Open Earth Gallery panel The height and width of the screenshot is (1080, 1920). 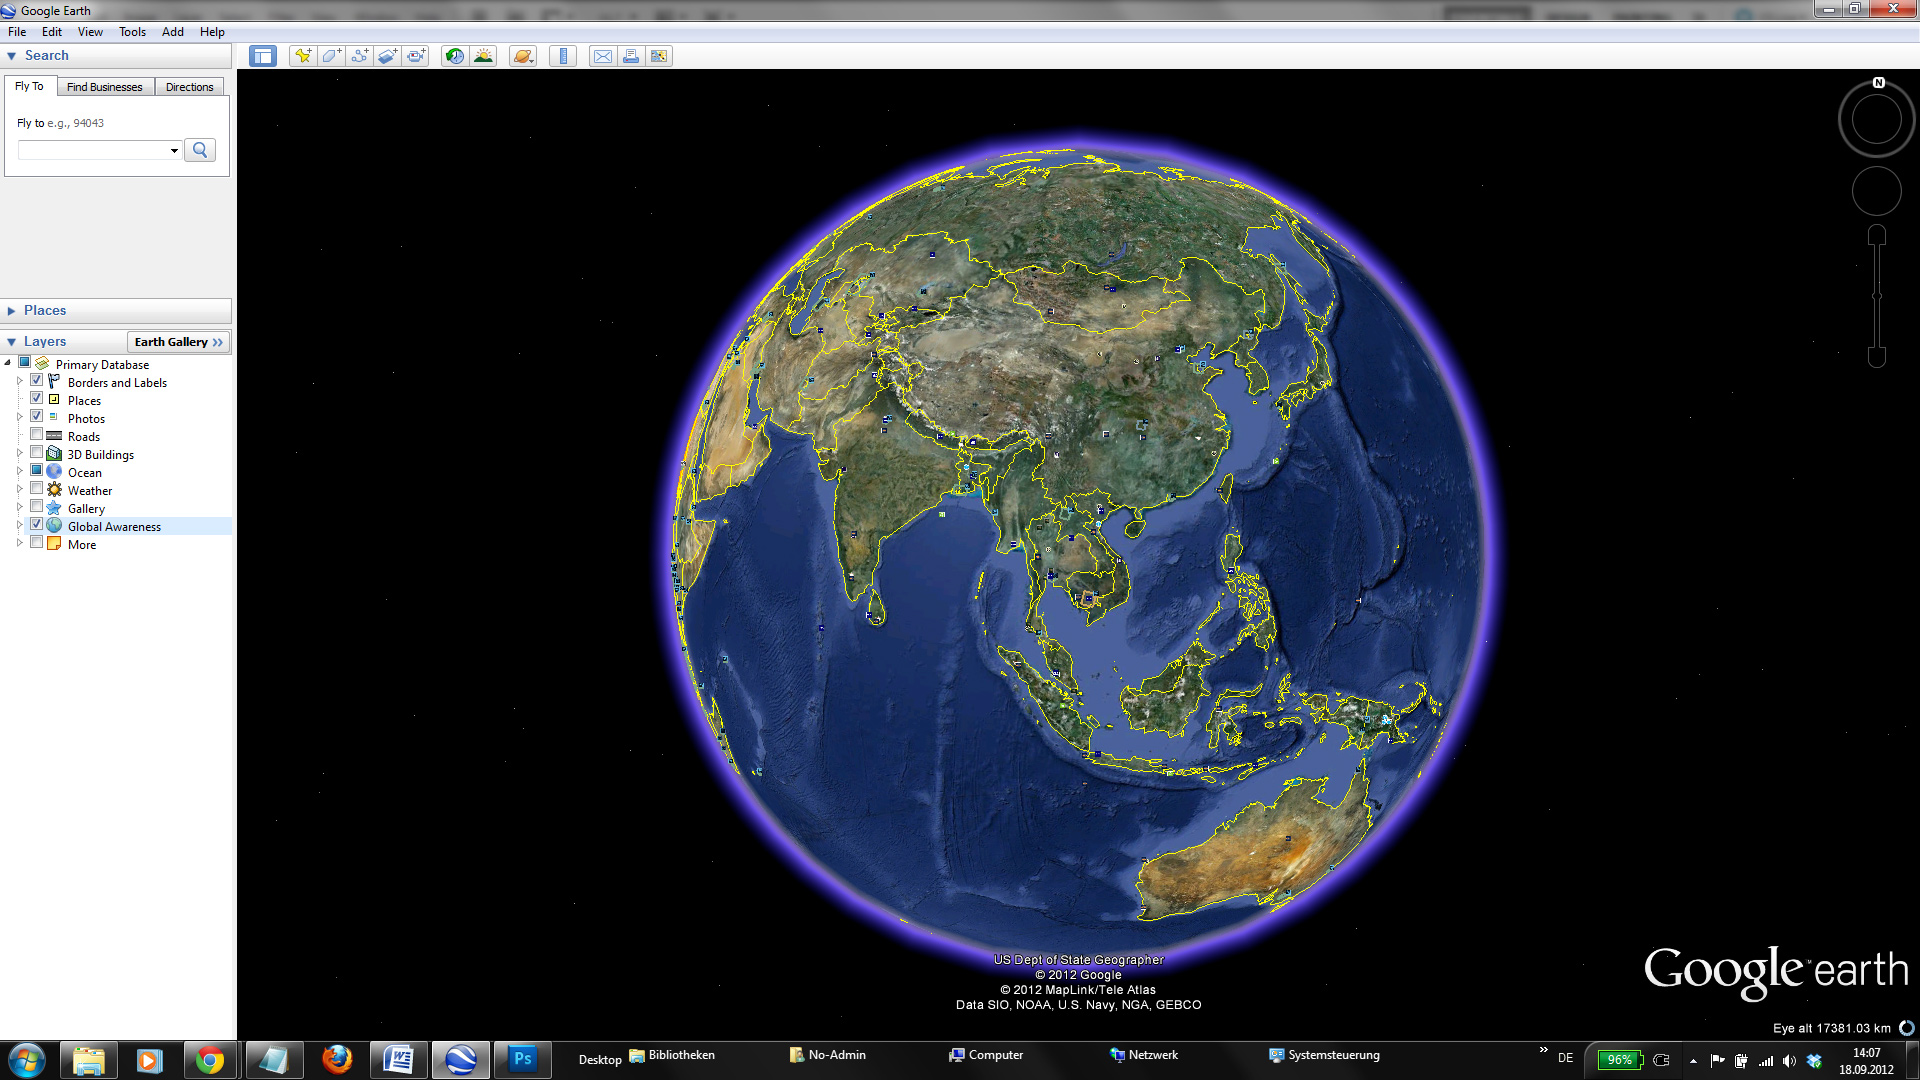[178, 342]
